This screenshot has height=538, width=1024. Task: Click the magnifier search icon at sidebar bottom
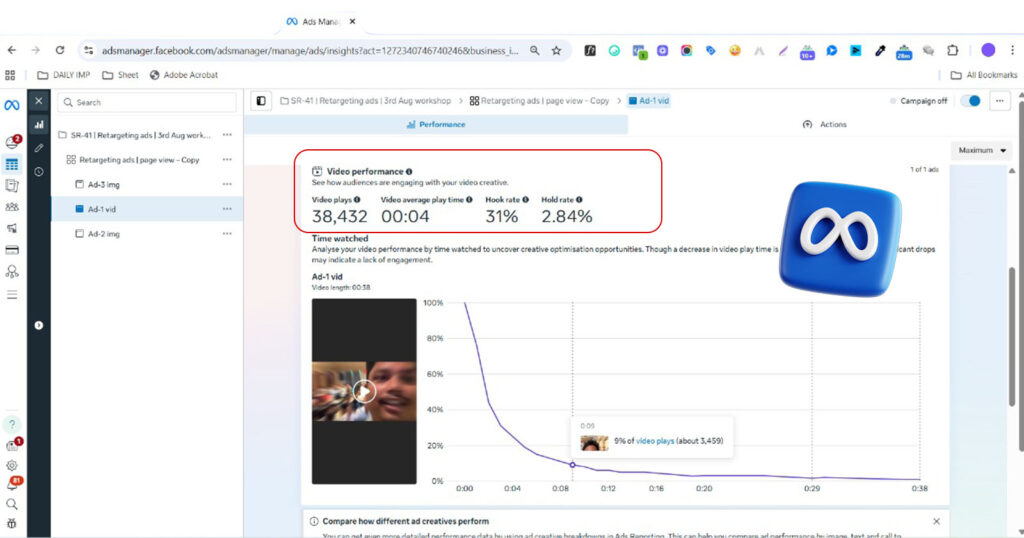click(x=12, y=504)
